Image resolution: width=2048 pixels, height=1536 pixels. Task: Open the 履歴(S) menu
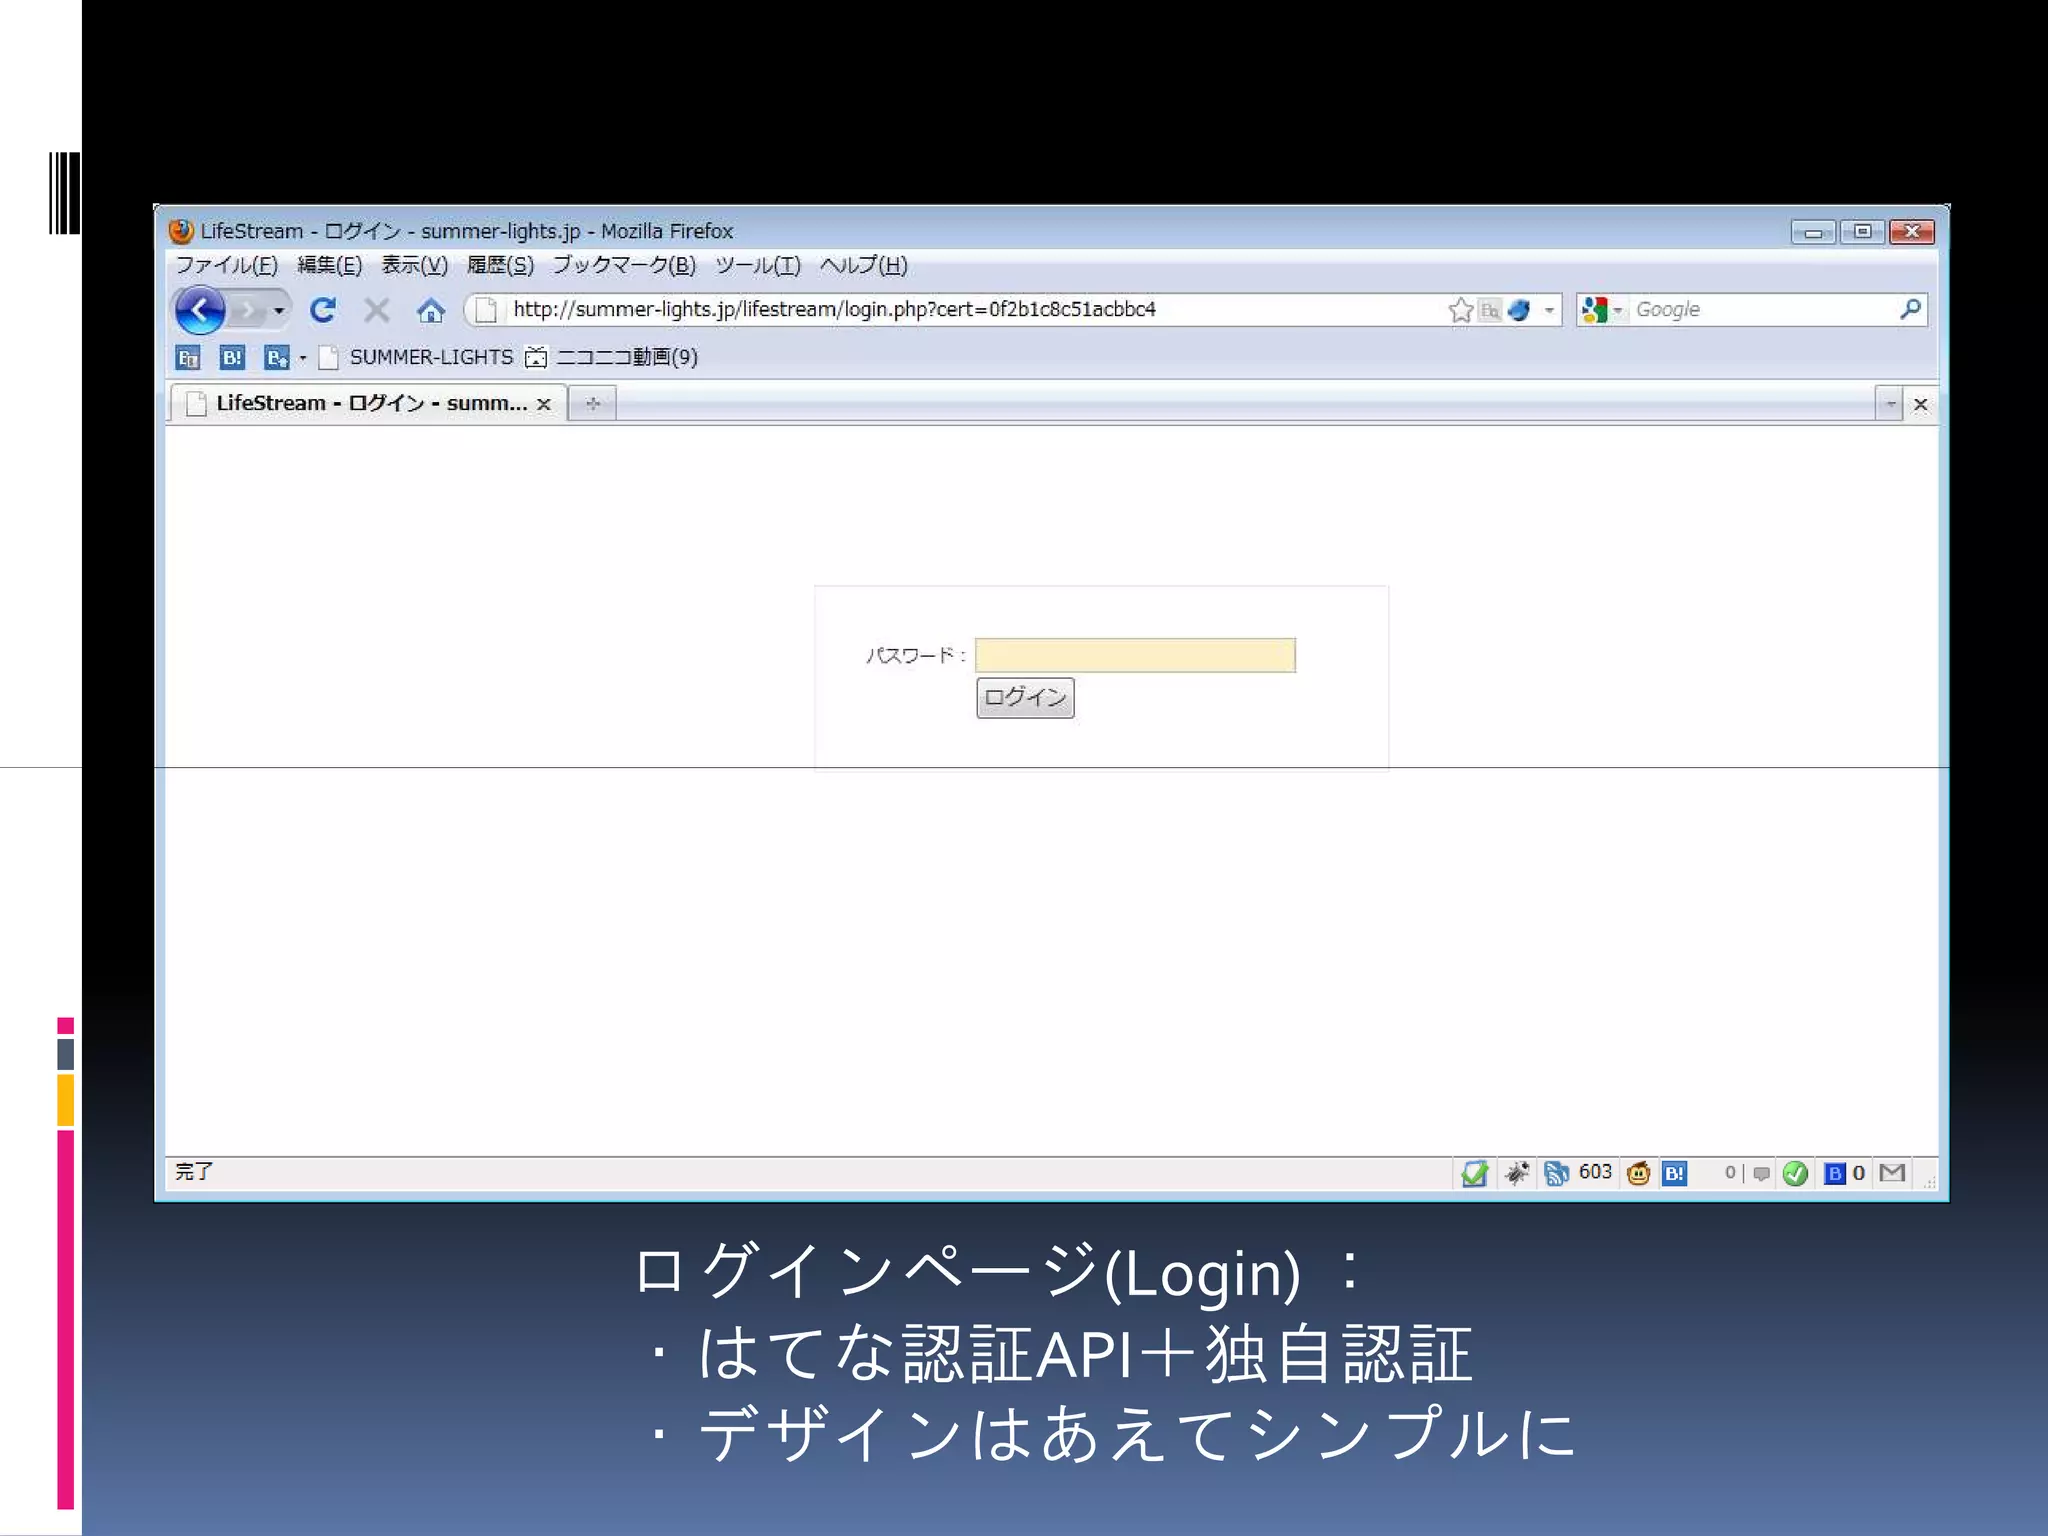pyautogui.click(x=500, y=265)
